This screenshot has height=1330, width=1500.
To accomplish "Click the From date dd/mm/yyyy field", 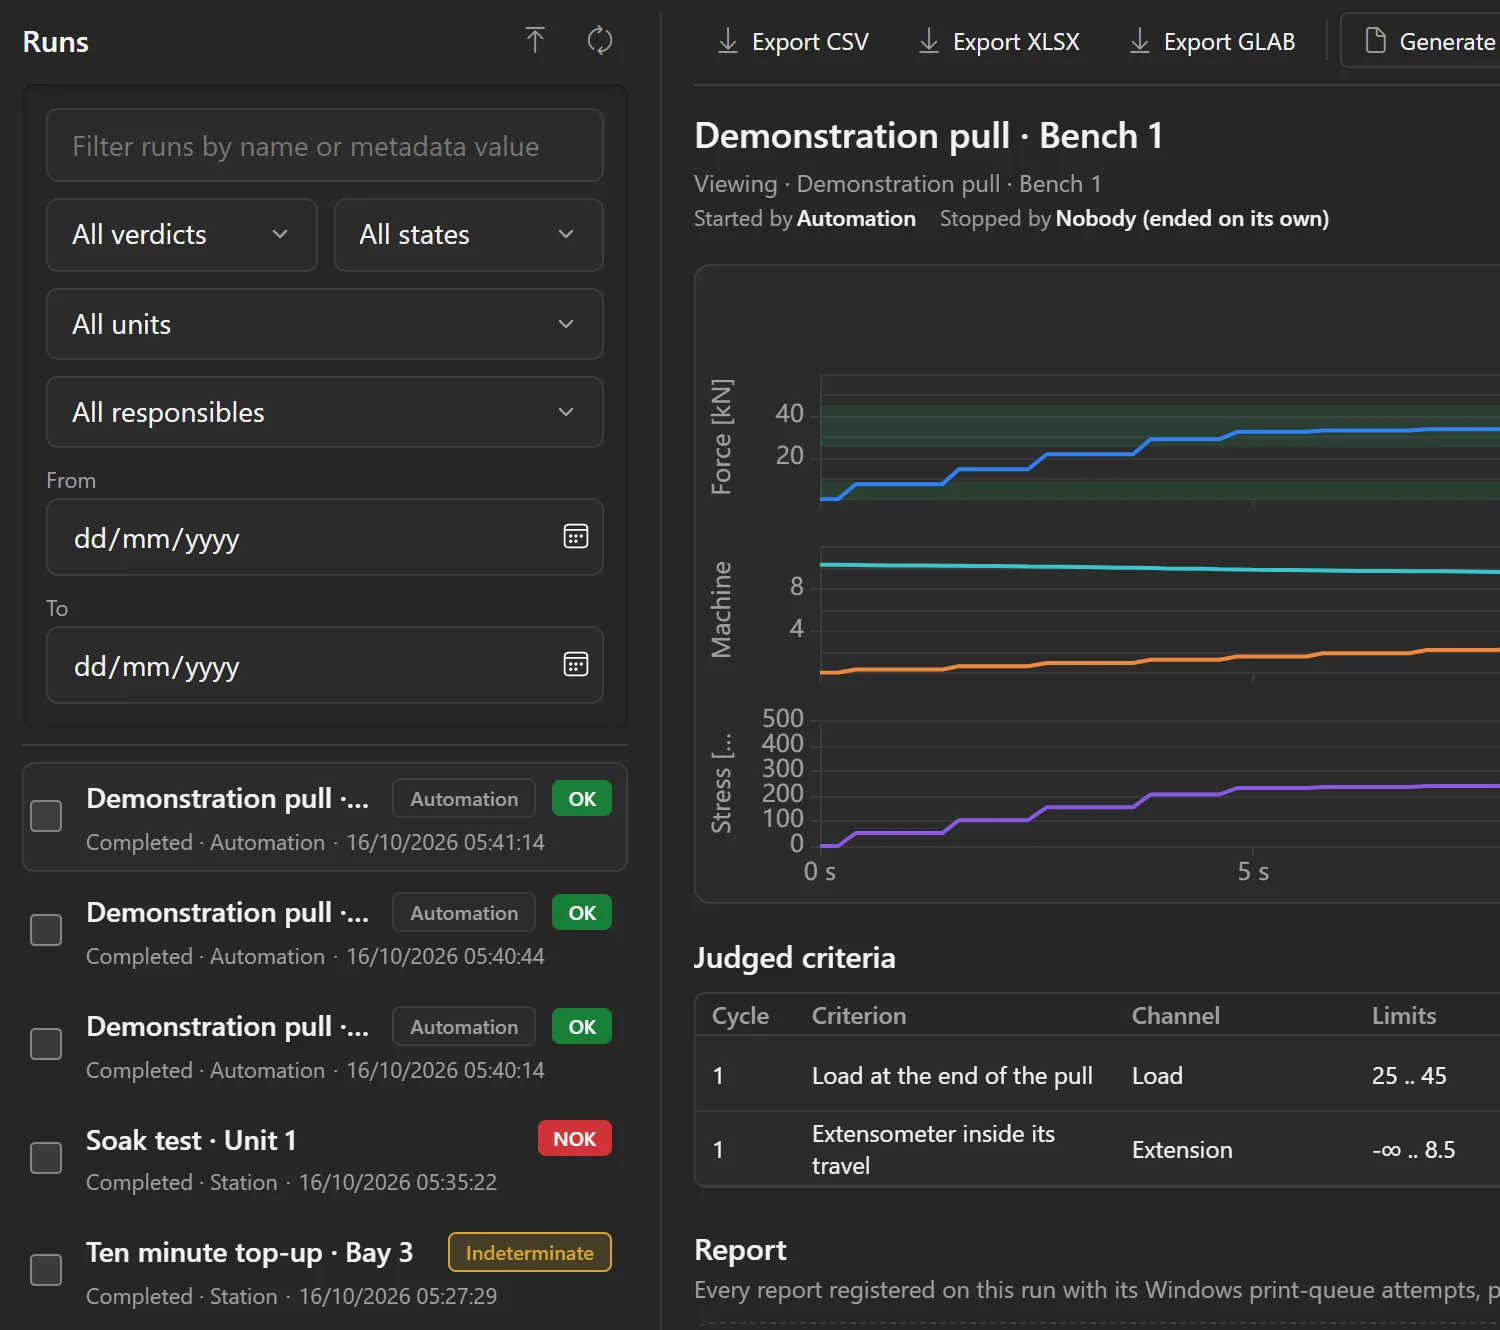I will (x=325, y=537).
